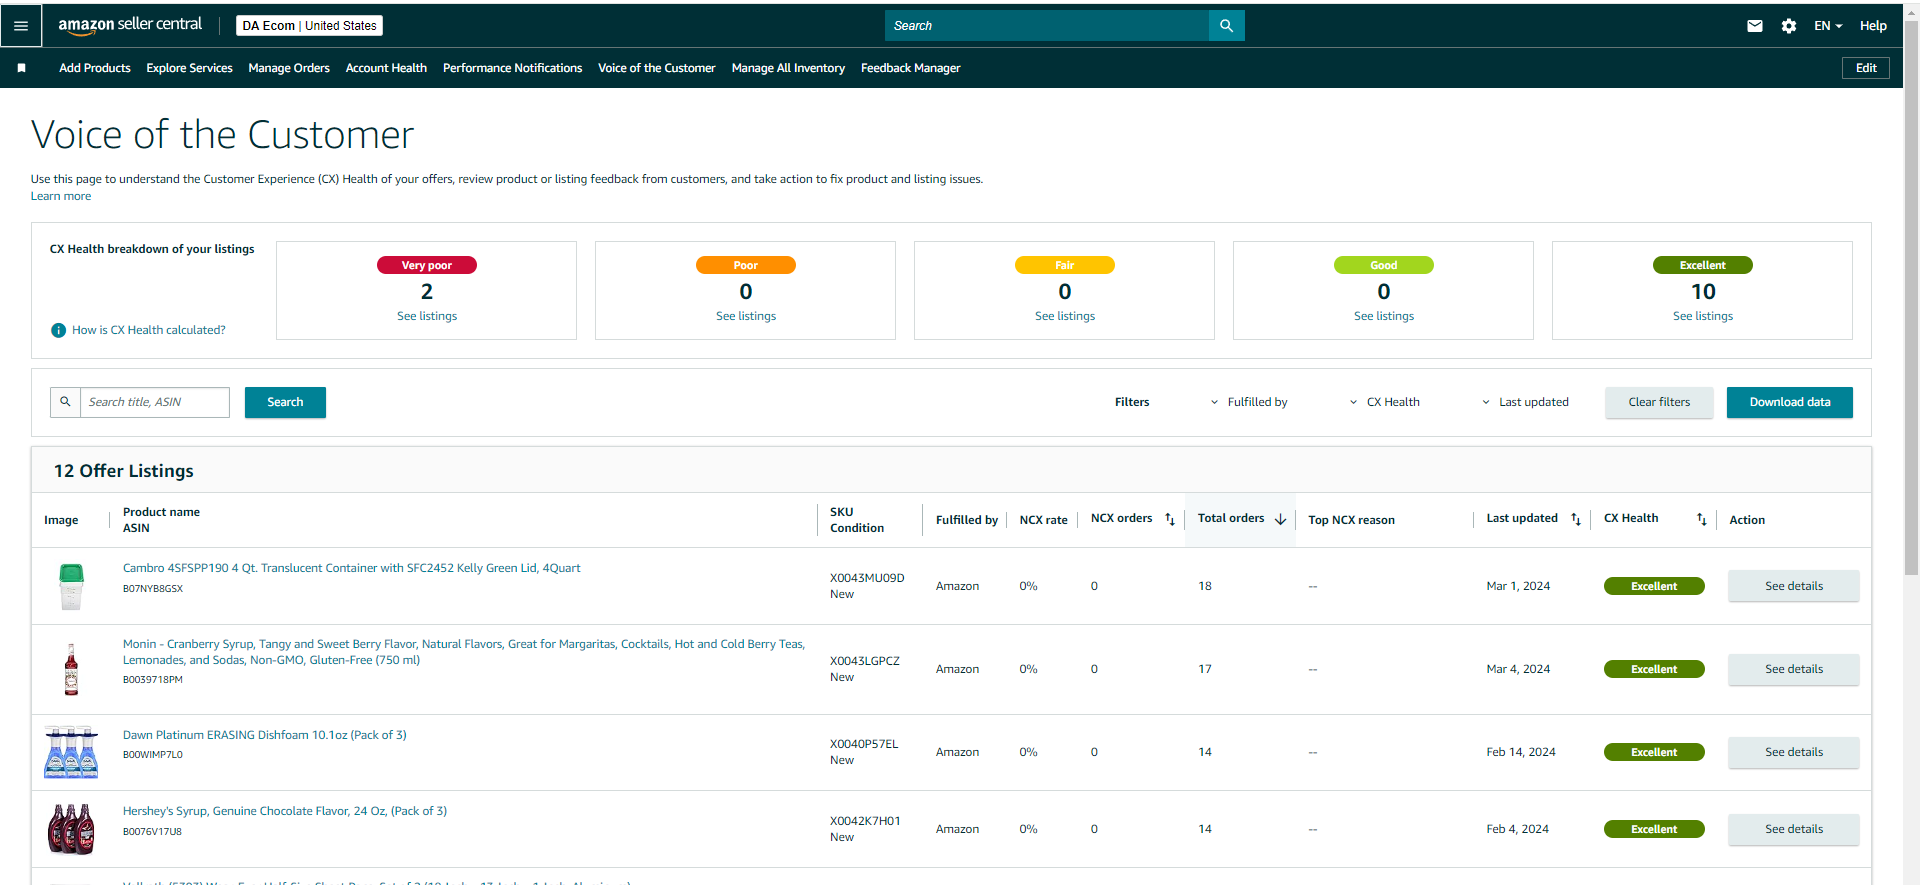
Task: Click SKU X0040P57EL
Action: (864, 744)
